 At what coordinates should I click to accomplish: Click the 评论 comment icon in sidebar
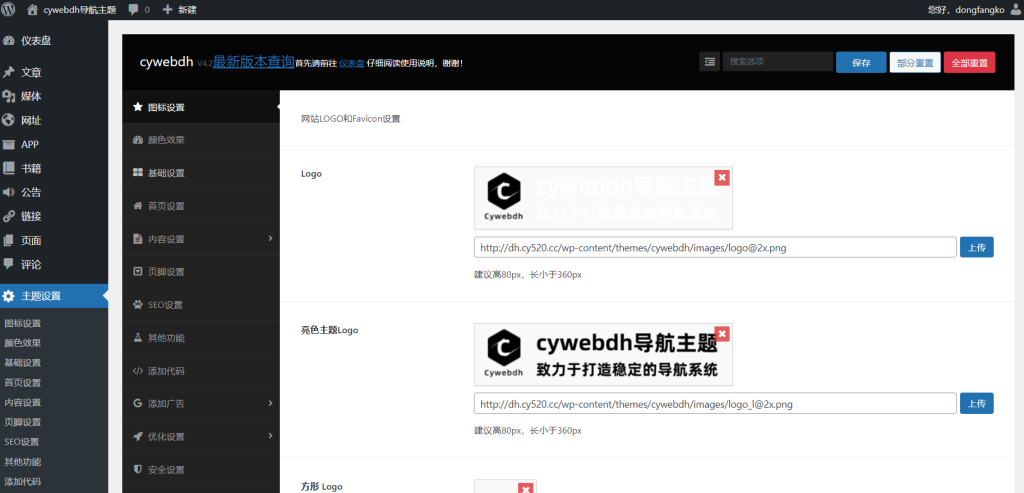[8, 264]
